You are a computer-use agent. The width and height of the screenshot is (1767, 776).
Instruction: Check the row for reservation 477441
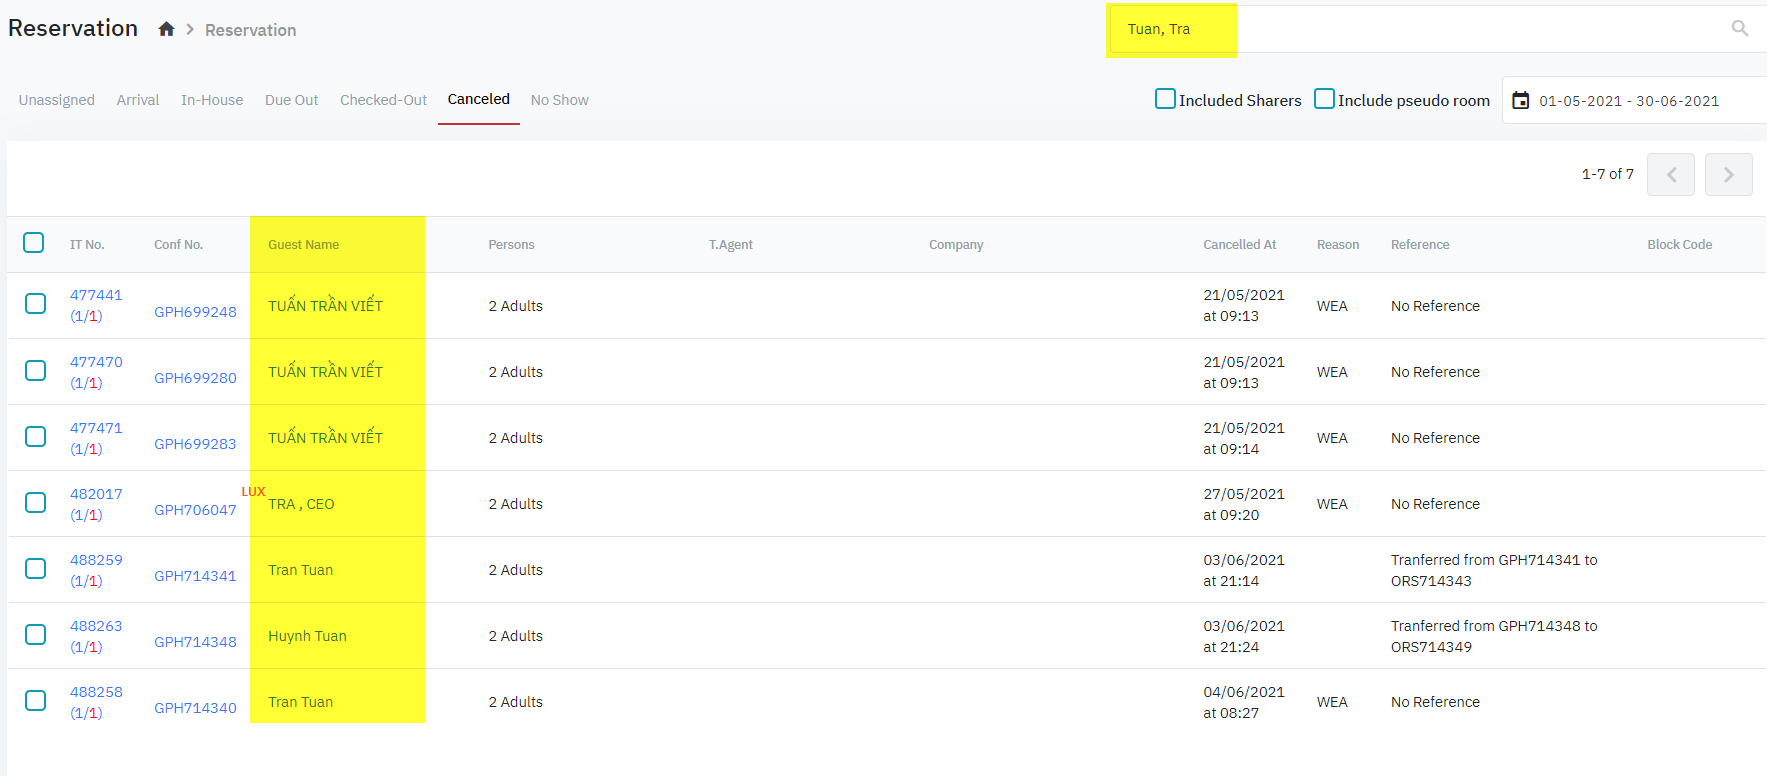[x=35, y=304]
